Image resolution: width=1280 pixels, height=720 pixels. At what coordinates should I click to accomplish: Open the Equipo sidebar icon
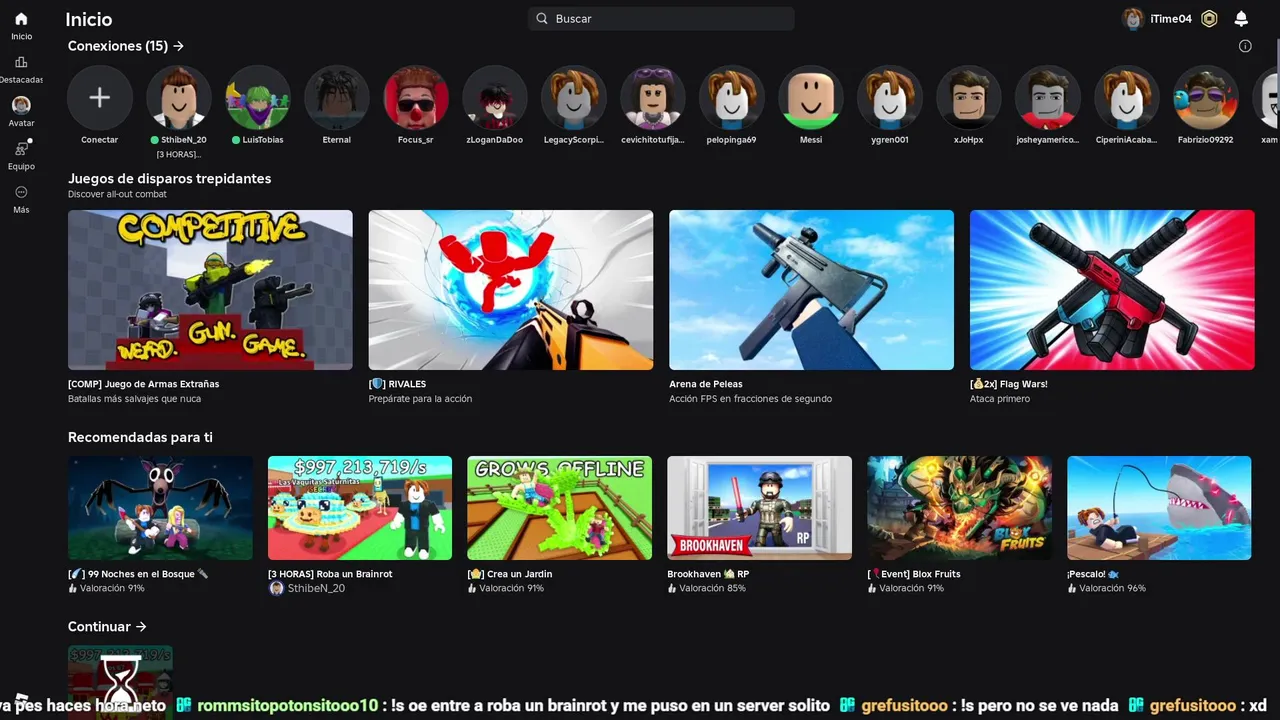21,149
